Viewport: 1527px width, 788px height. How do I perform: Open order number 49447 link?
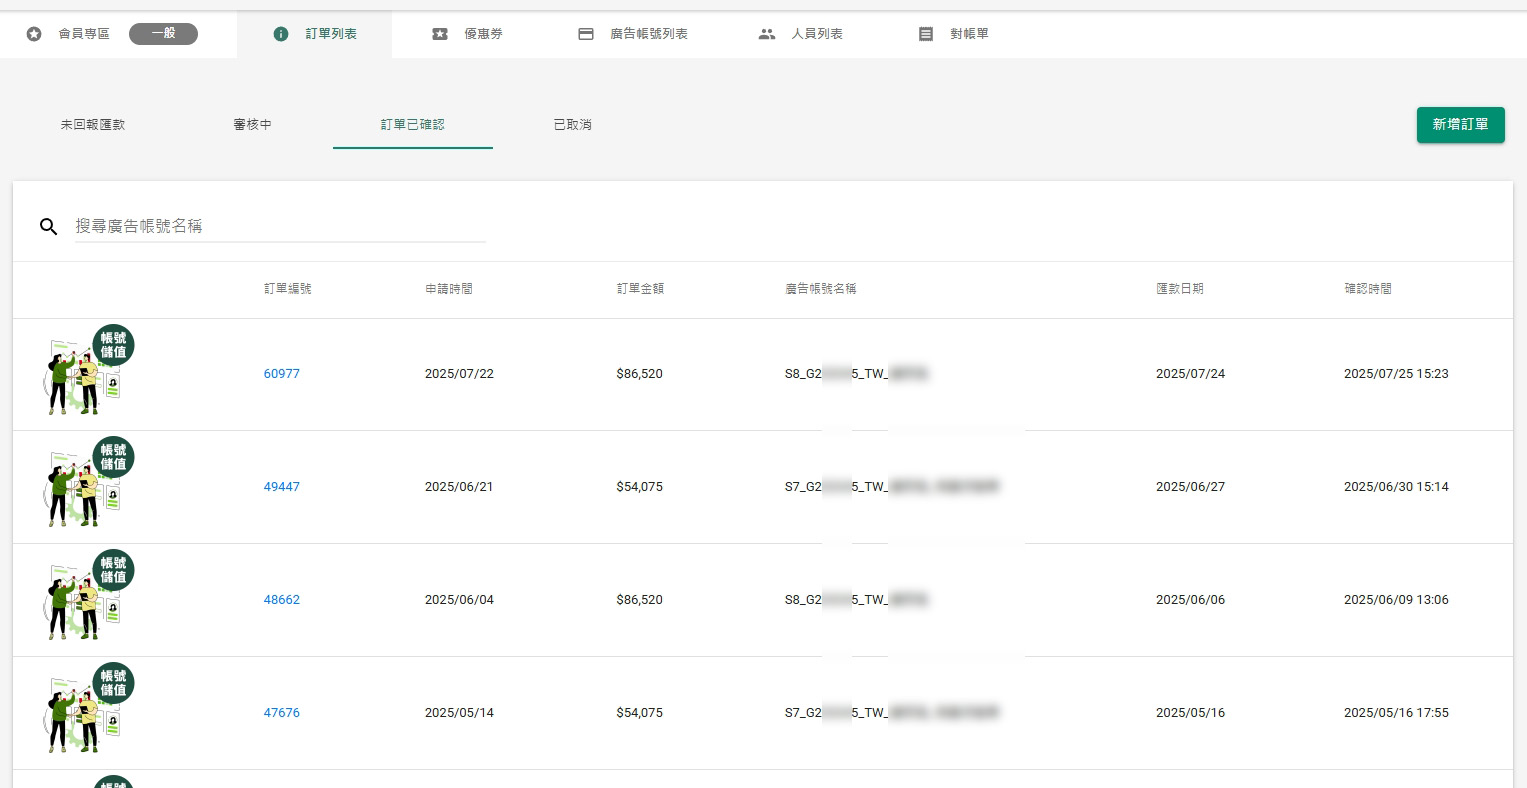pyautogui.click(x=282, y=487)
